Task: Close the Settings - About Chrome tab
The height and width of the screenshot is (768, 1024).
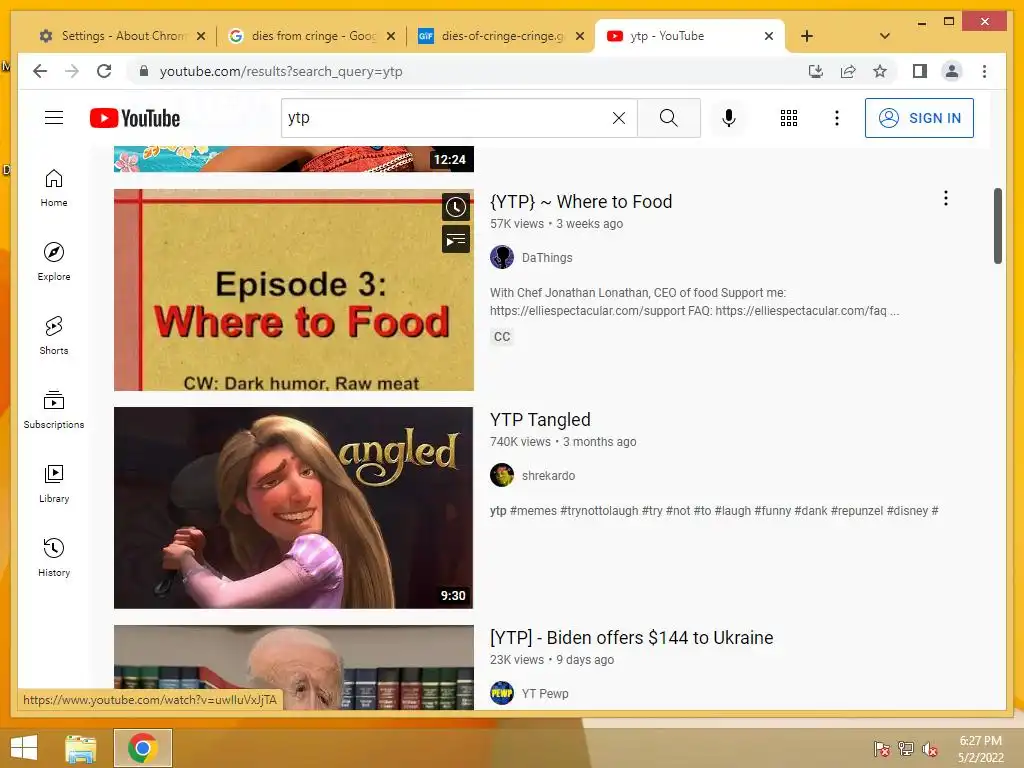Action: (201, 36)
